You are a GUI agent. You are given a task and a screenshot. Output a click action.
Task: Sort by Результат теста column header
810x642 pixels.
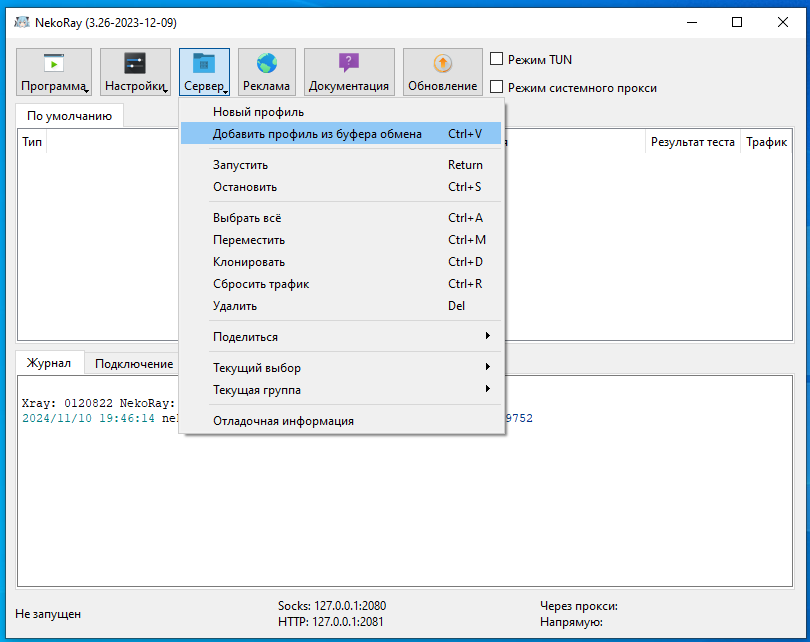click(x=692, y=143)
